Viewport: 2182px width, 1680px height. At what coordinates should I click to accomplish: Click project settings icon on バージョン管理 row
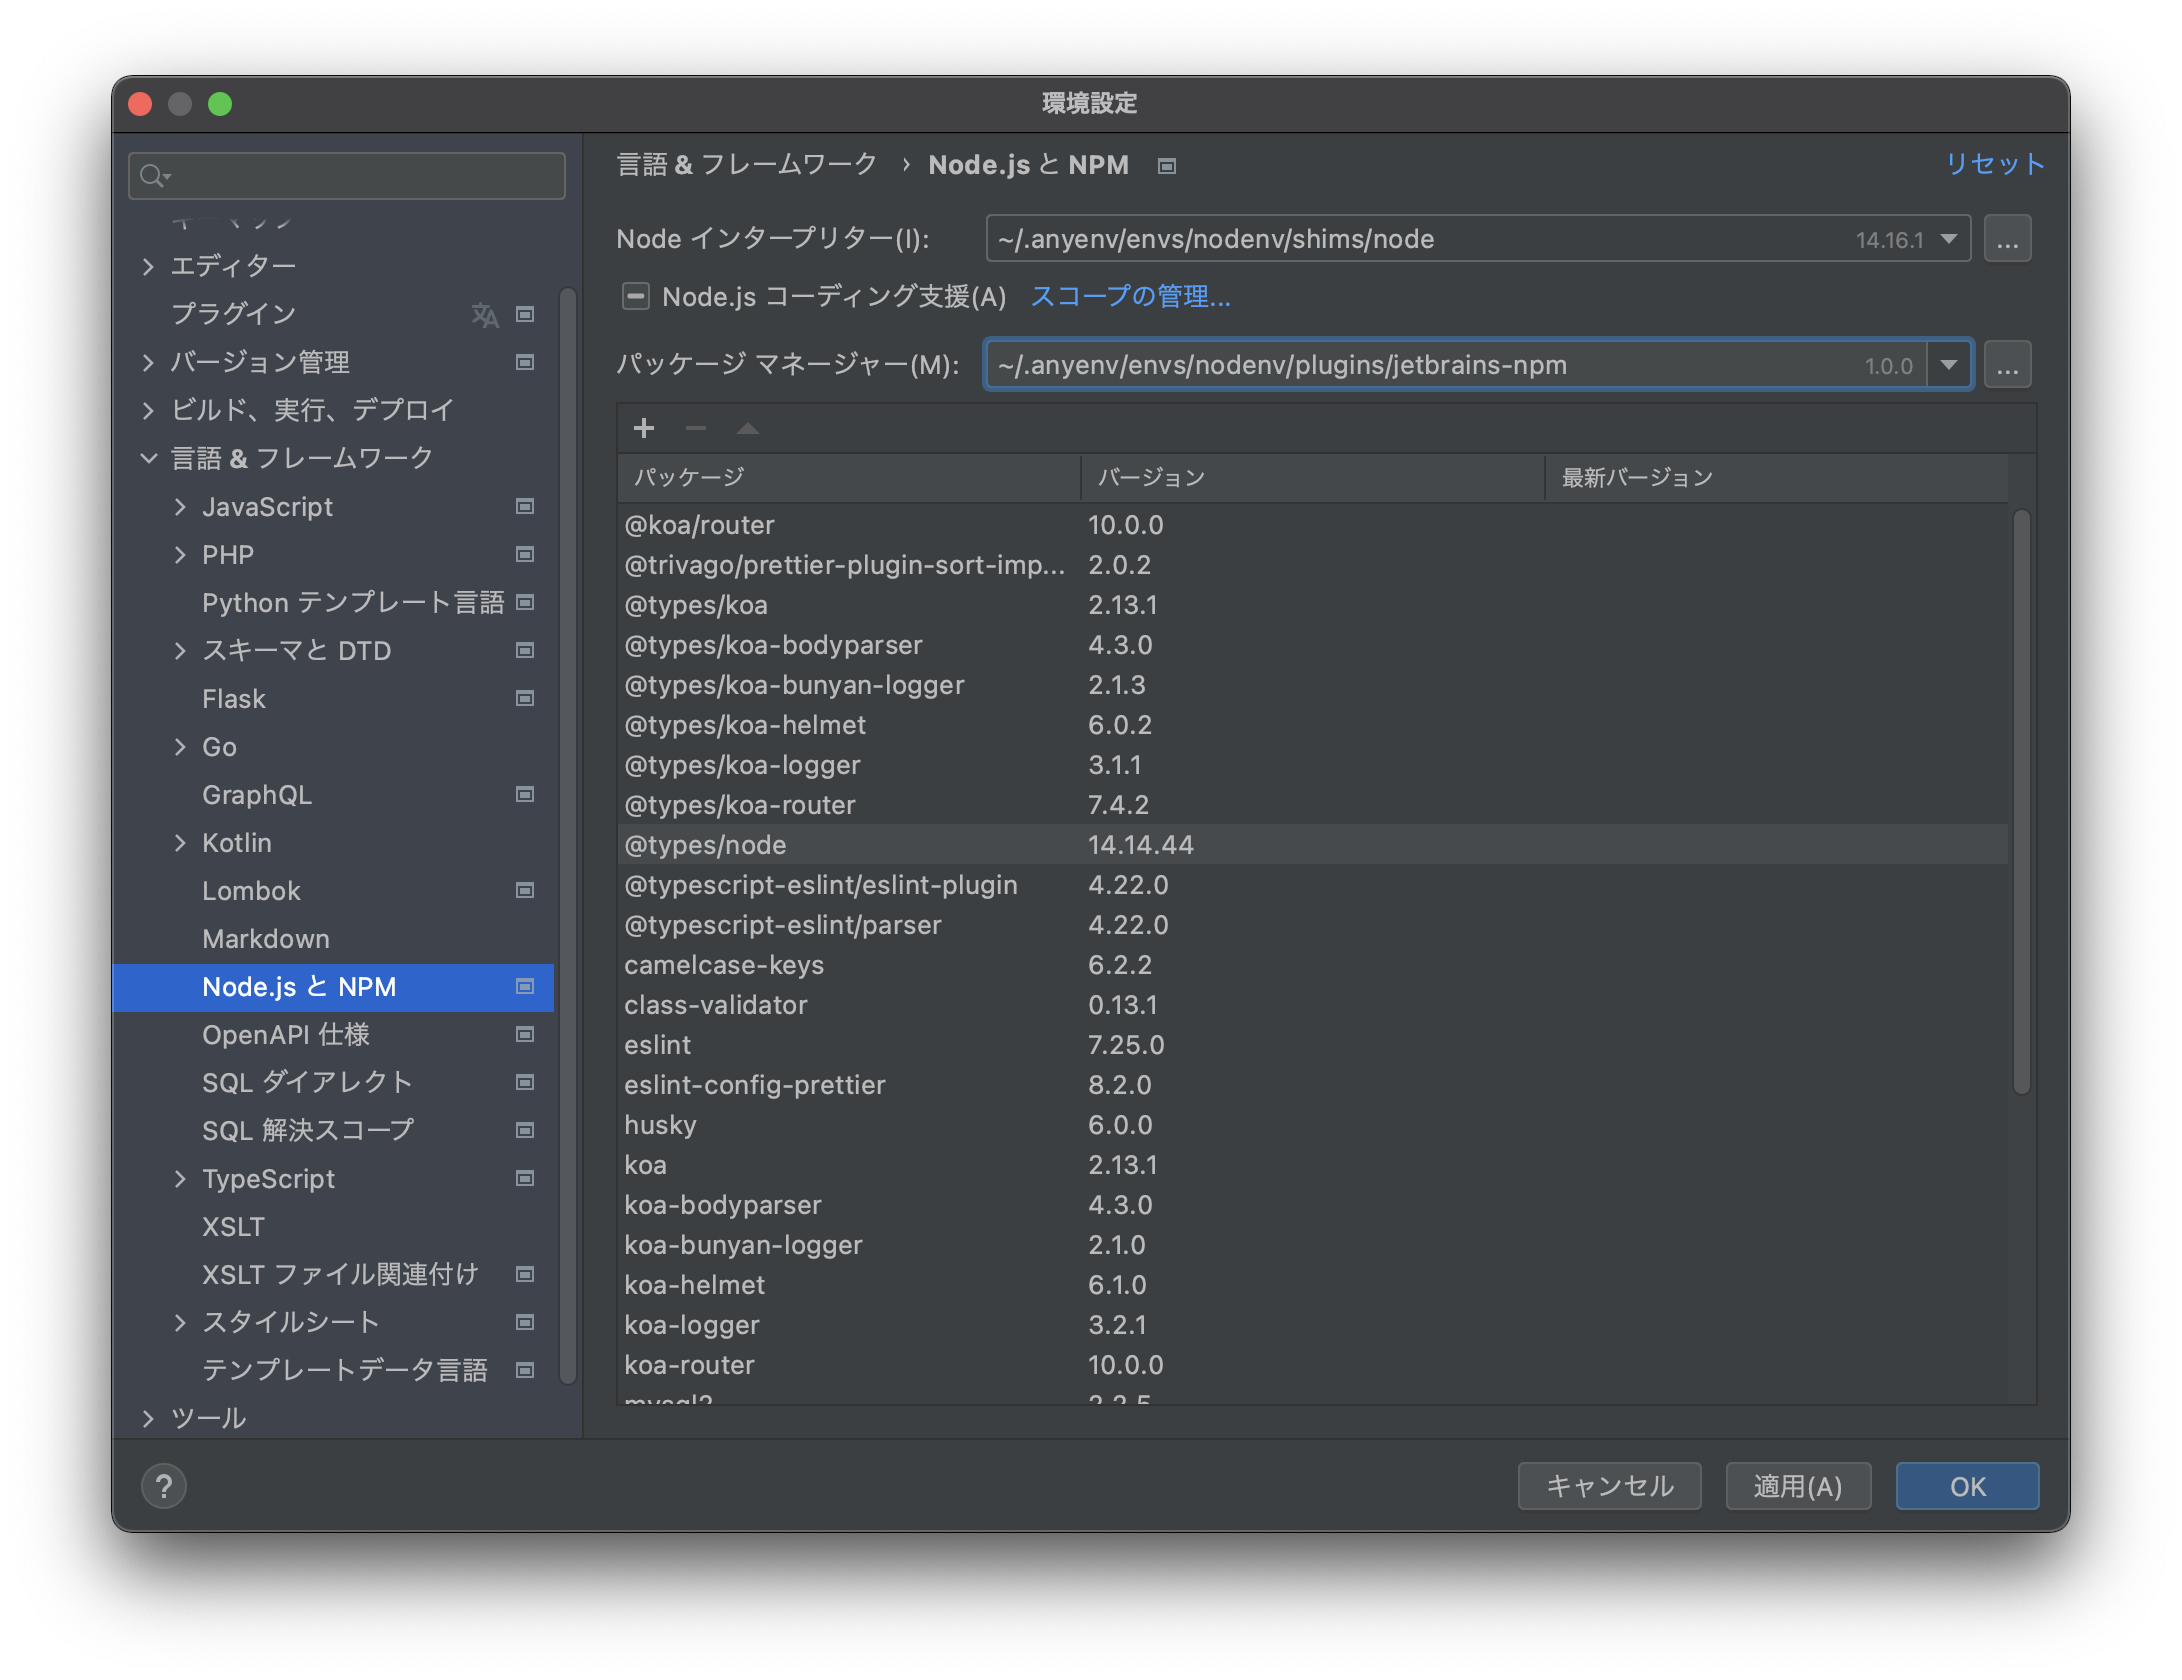[x=524, y=363]
